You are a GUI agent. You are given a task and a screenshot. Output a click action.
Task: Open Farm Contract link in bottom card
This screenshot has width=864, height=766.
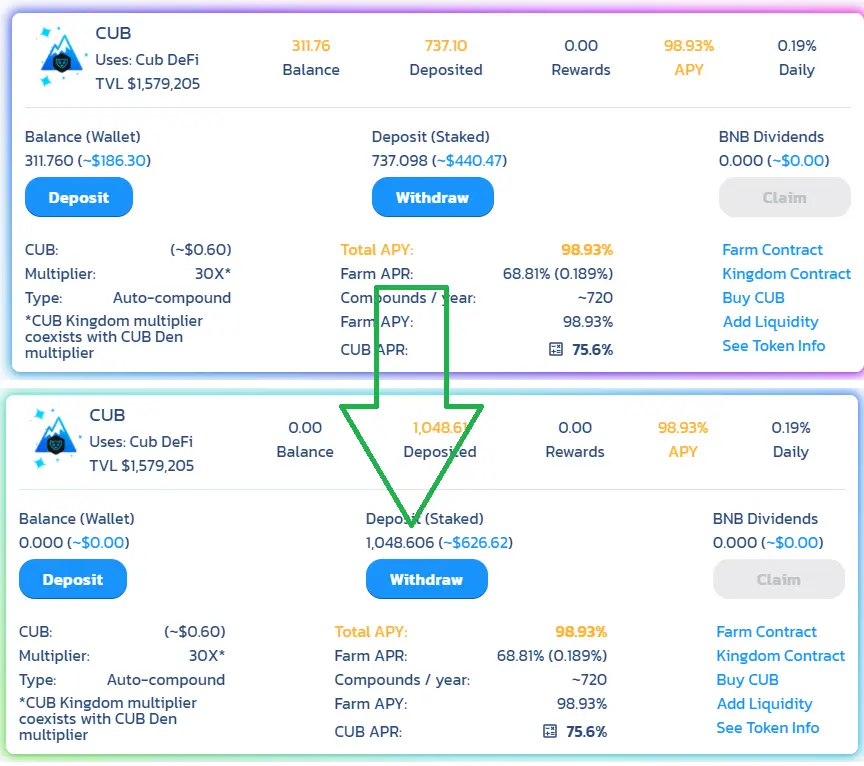(766, 632)
